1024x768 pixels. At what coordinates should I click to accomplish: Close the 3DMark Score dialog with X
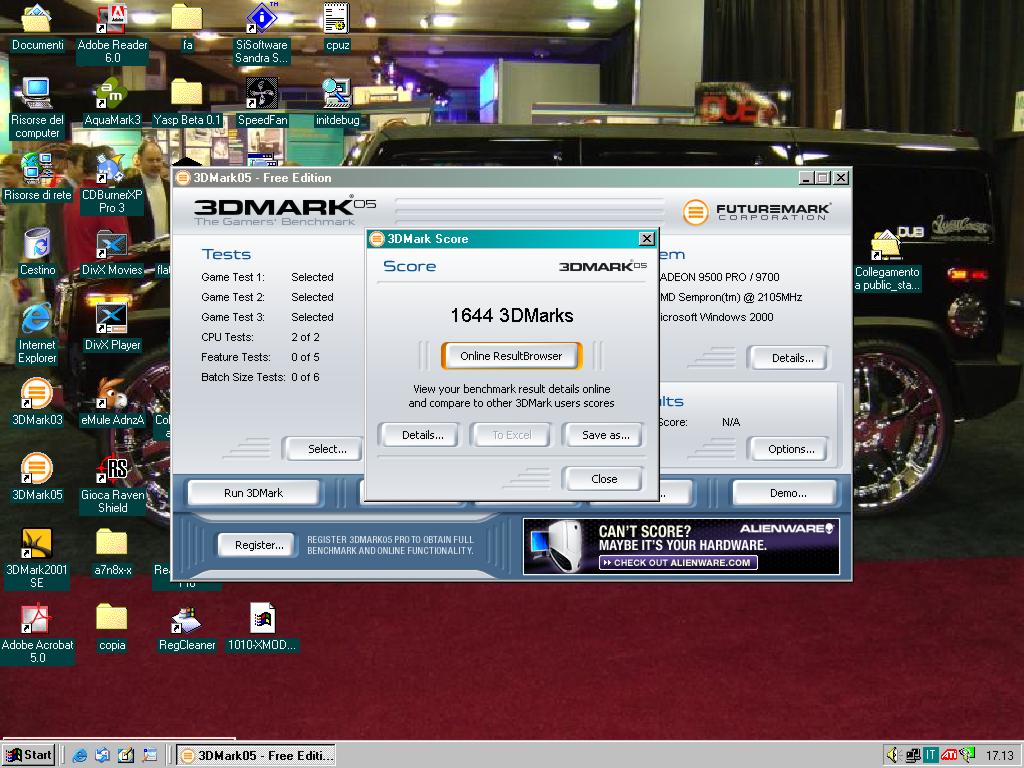(647, 238)
